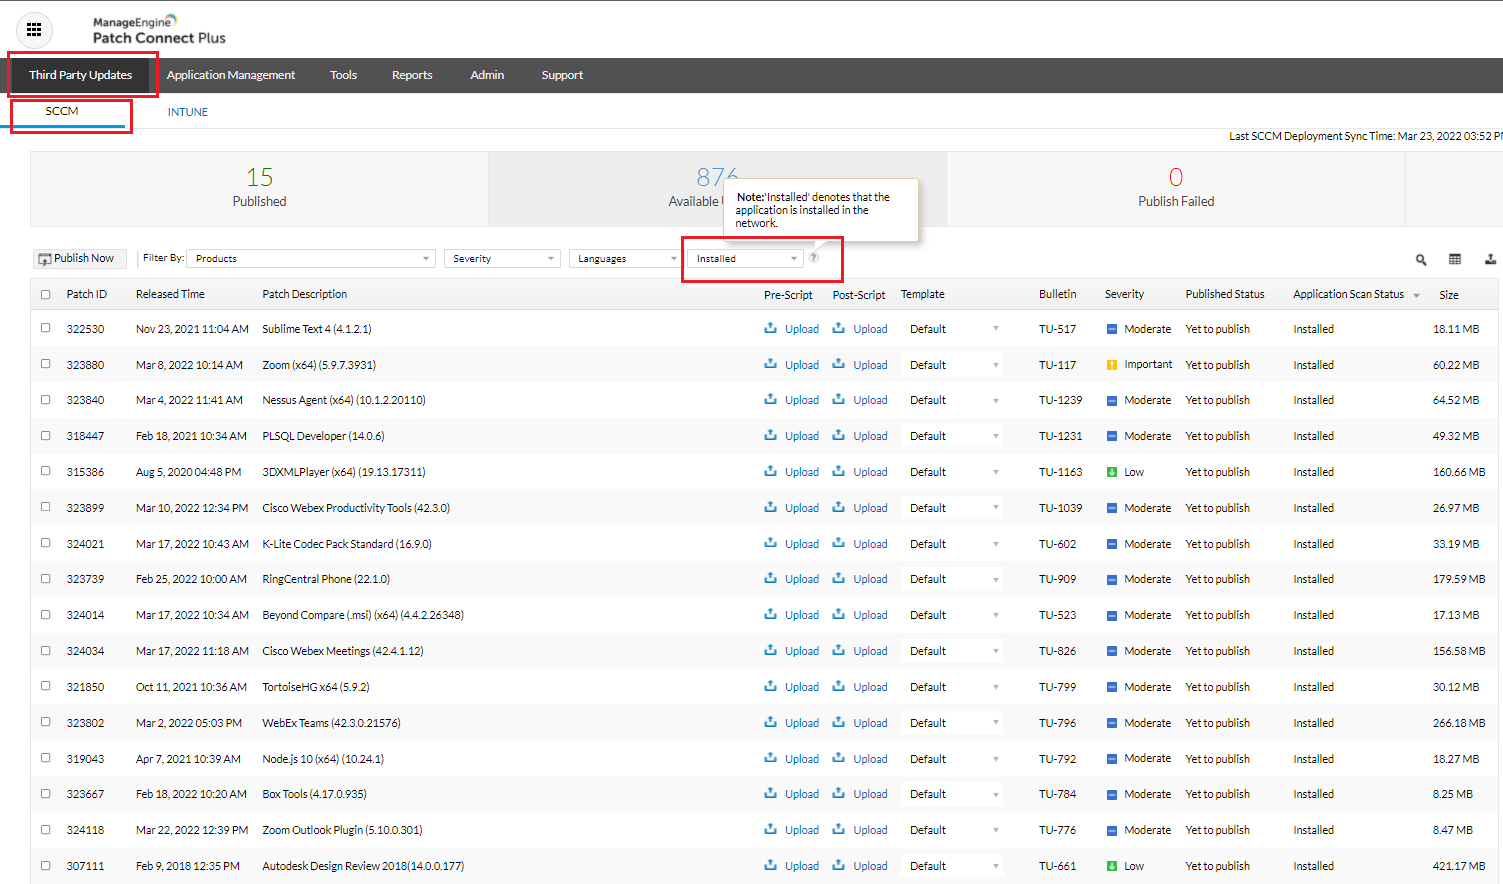Open the Support tab
This screenshot has height=884, width=1503.
(x=562, y=75)
